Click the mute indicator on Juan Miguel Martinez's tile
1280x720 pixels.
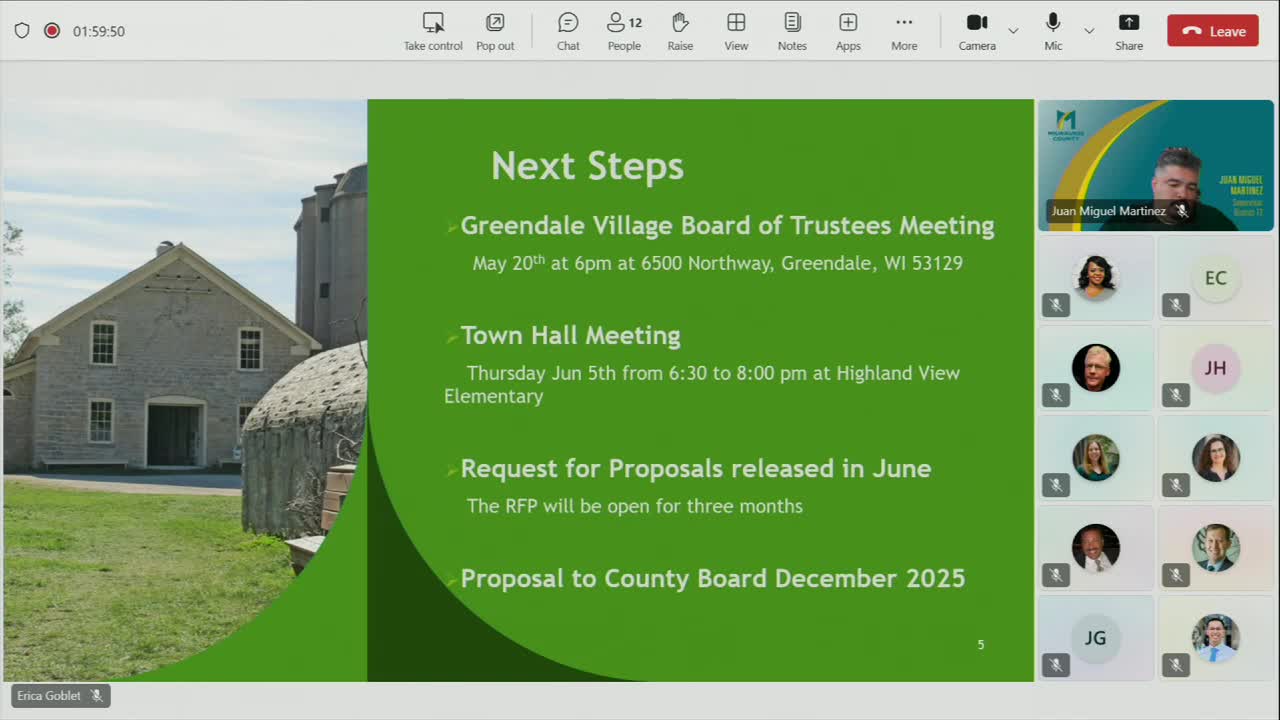click(1182, 211)
